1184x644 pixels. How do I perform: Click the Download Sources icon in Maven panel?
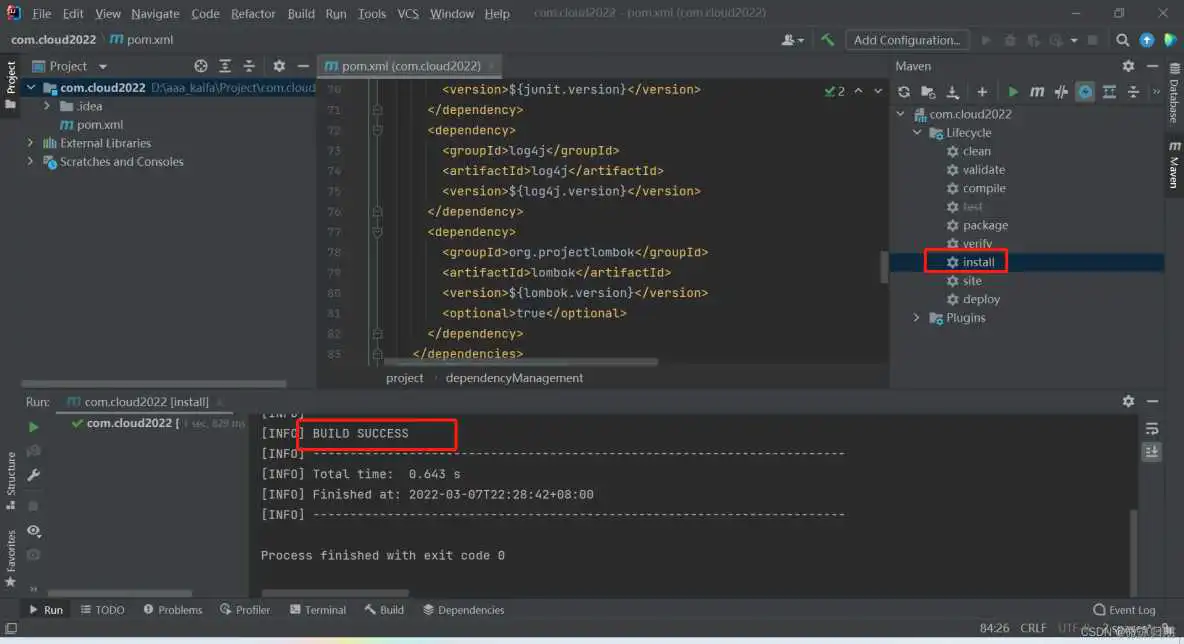(x=953, y=92)
